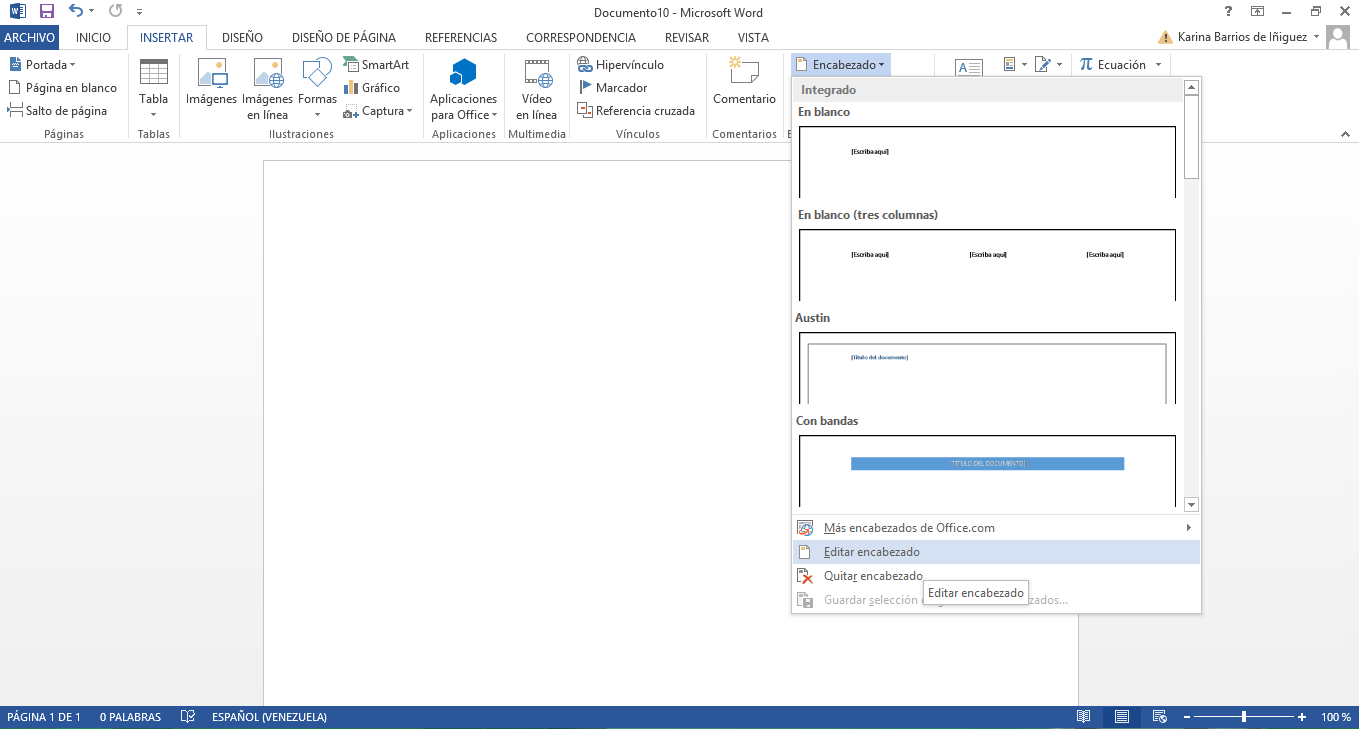The height and width of the screenshot is (729, 1359).
Task: Add a Marcador bookmark
Action: (x=612, y=88)
